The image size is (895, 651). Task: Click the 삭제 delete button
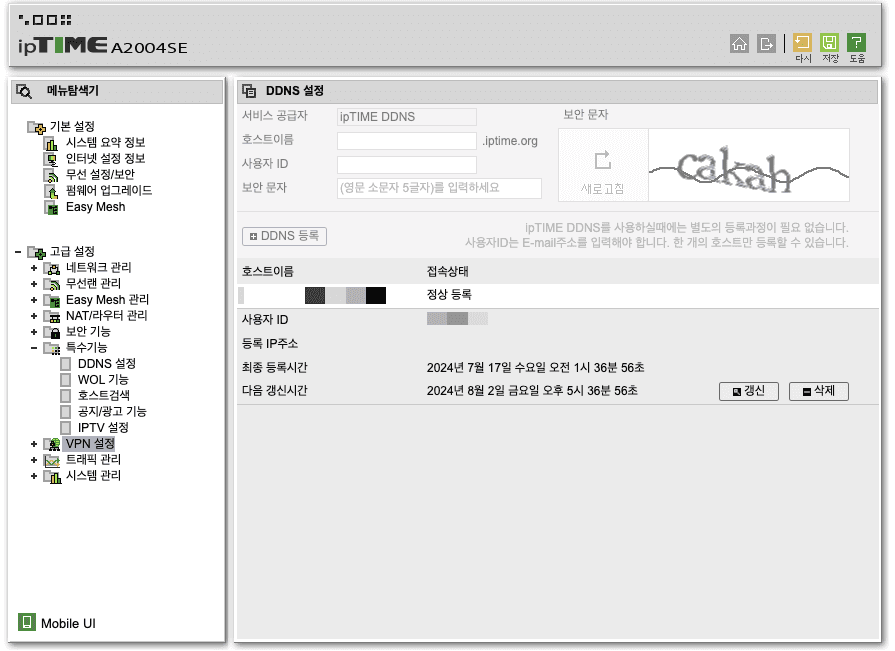tap(818, 391)
